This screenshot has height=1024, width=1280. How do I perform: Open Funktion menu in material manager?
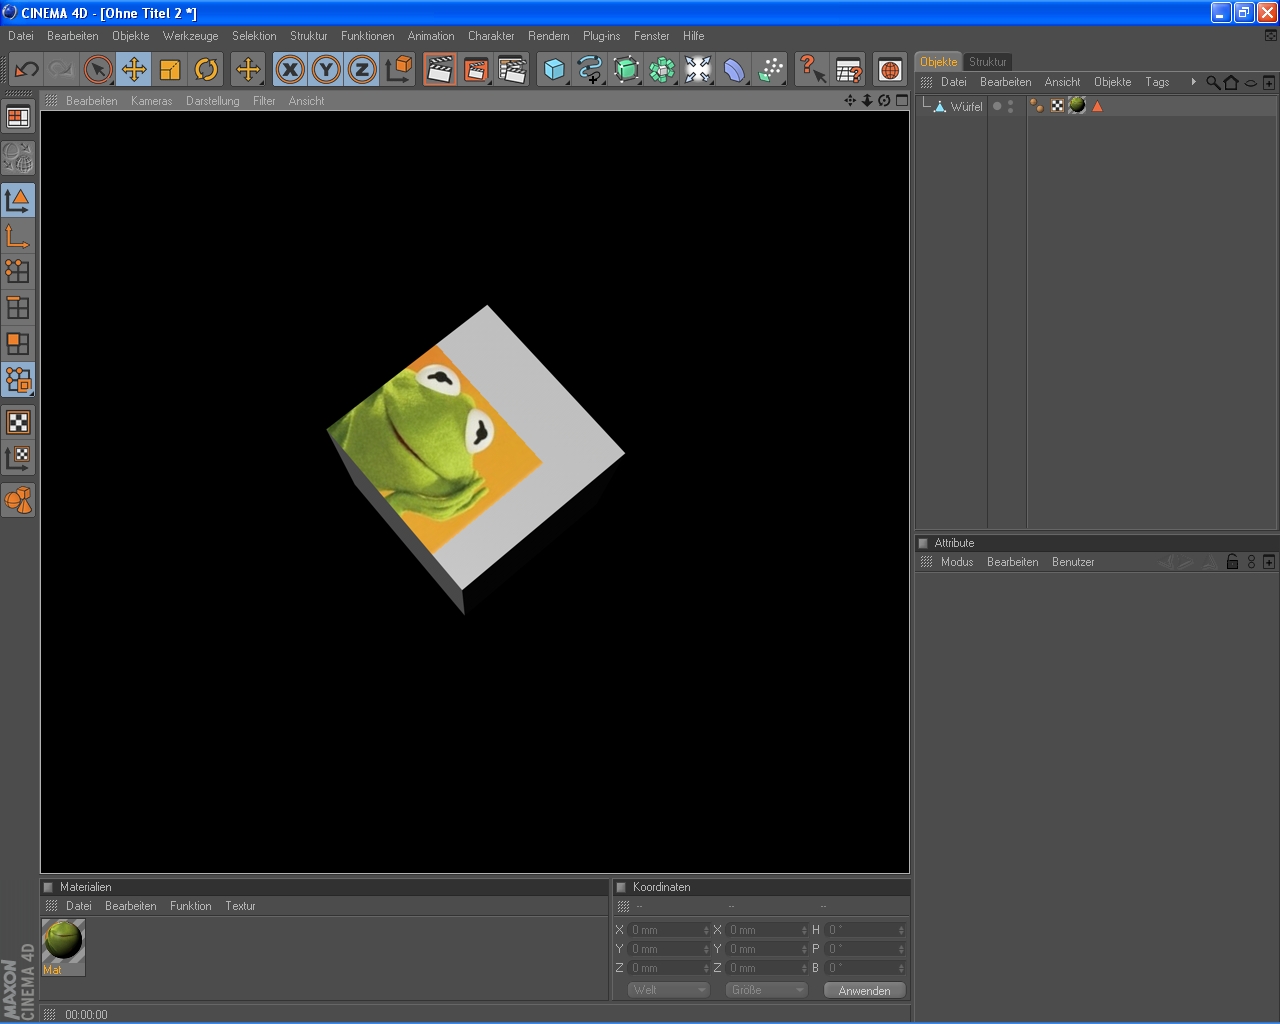190,906
